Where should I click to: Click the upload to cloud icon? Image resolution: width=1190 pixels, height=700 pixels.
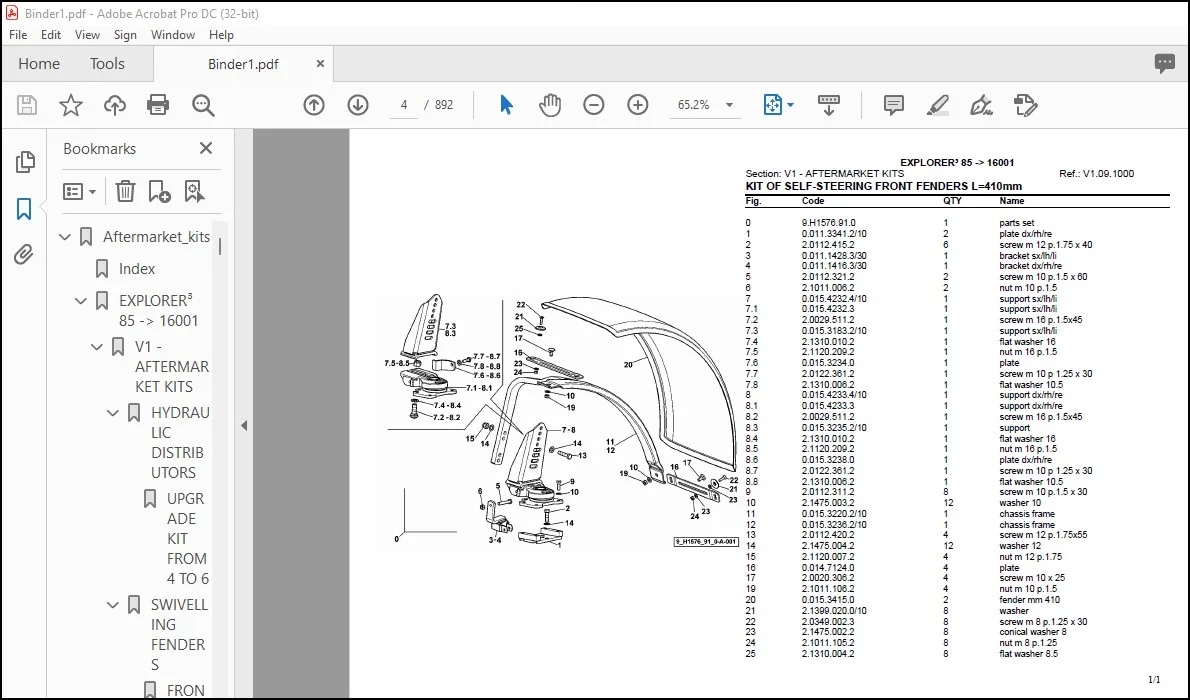[115, 105]
